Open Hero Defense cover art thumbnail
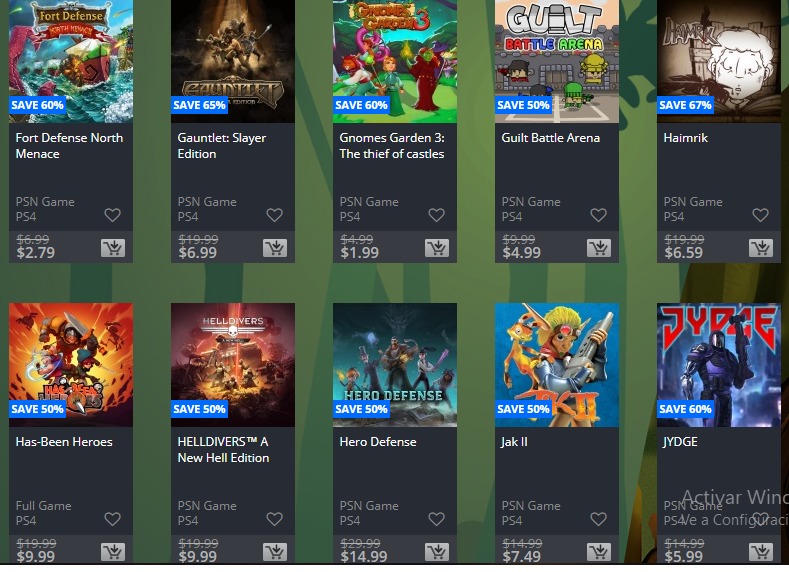Screen dimensions: 789x572 tap(395, 365)
